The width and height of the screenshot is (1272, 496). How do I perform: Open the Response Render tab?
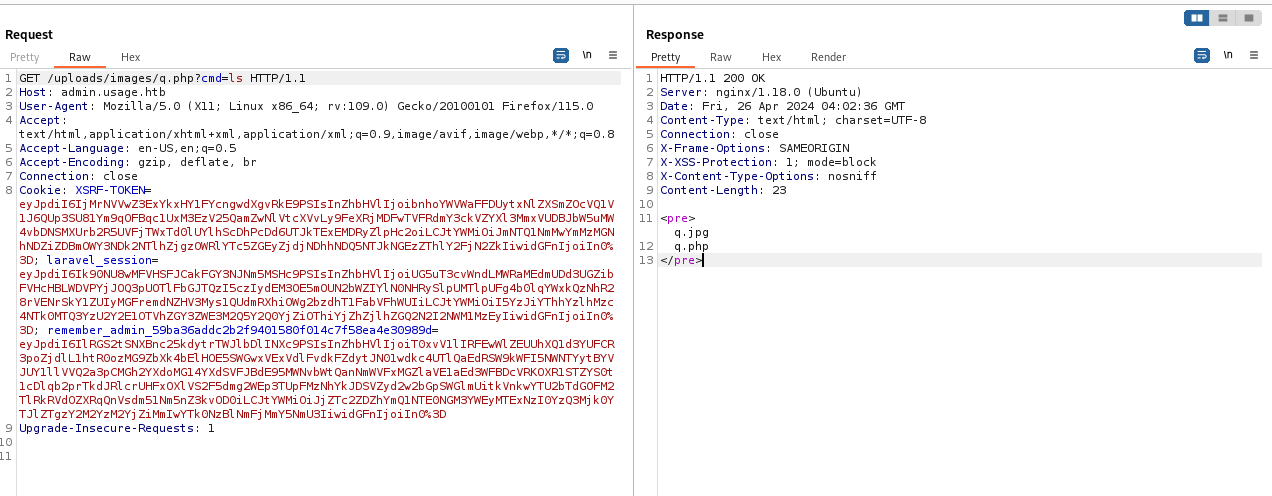tap(828, 57)
